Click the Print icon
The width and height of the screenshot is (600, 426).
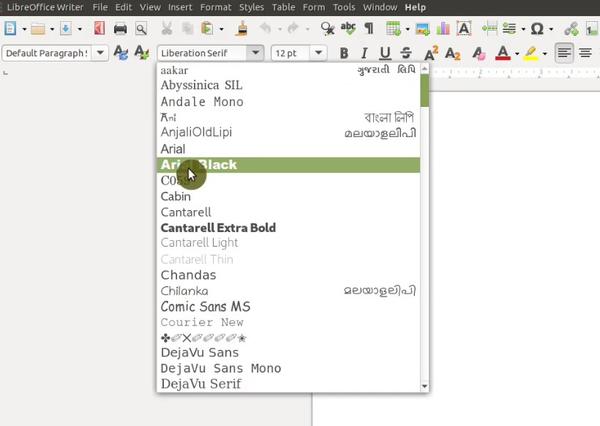point(120,29)
